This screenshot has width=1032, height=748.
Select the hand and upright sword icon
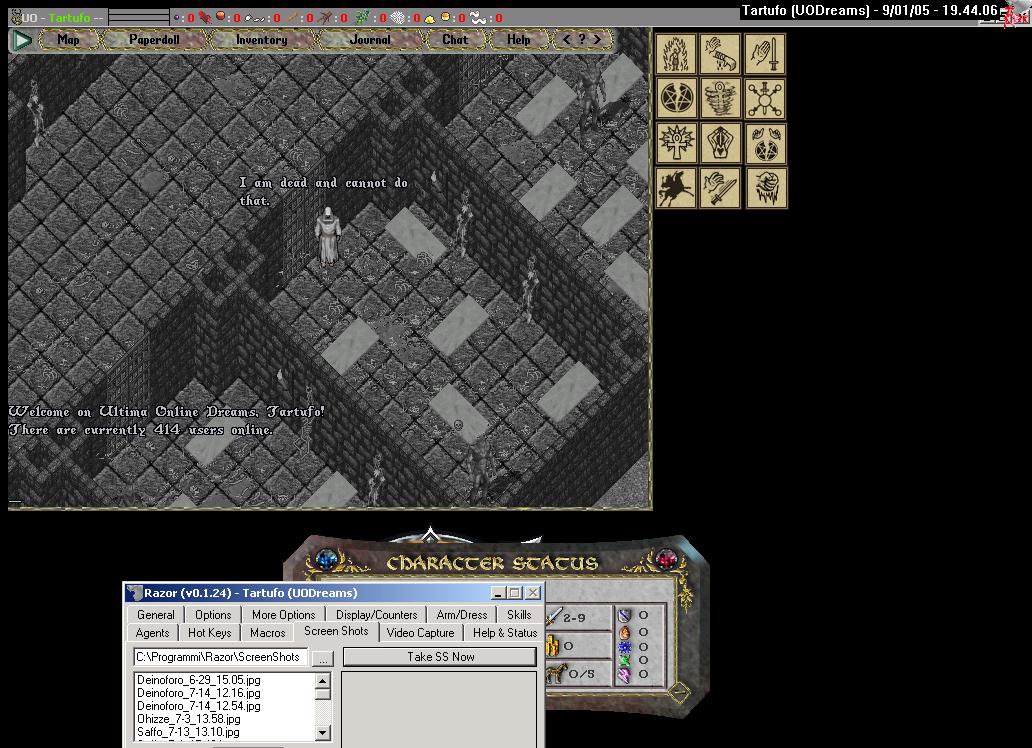tap(765, 54)
